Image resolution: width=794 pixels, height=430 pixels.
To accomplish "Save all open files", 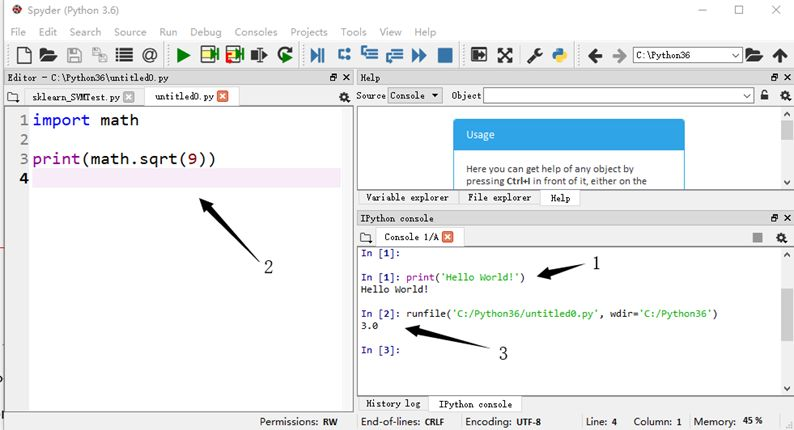I will point(99,55).
